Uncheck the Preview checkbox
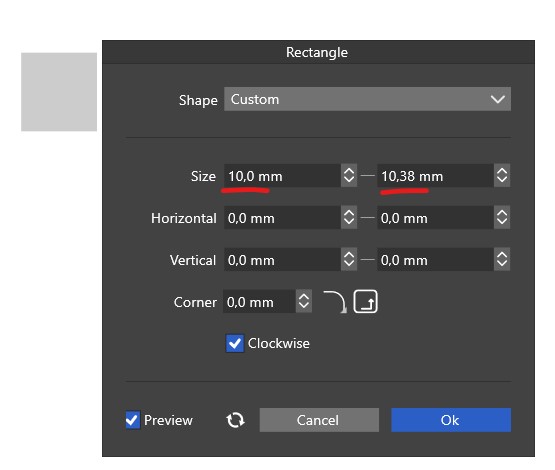 coord(132,420)
